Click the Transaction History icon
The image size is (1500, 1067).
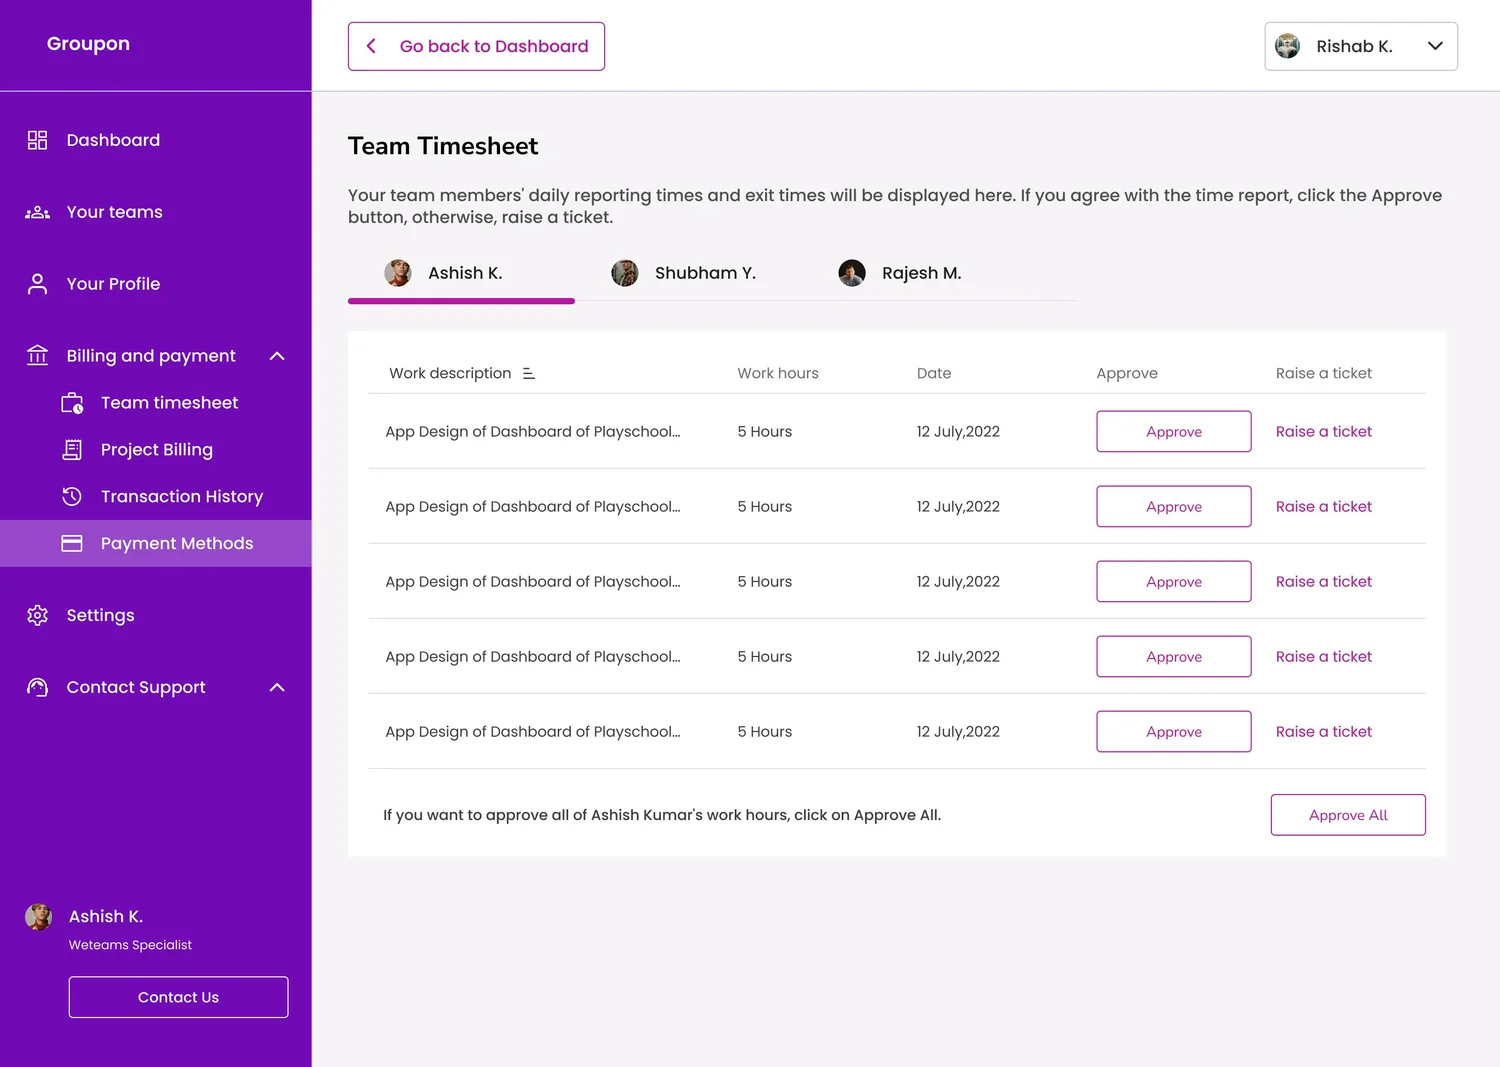click(72, 496)
